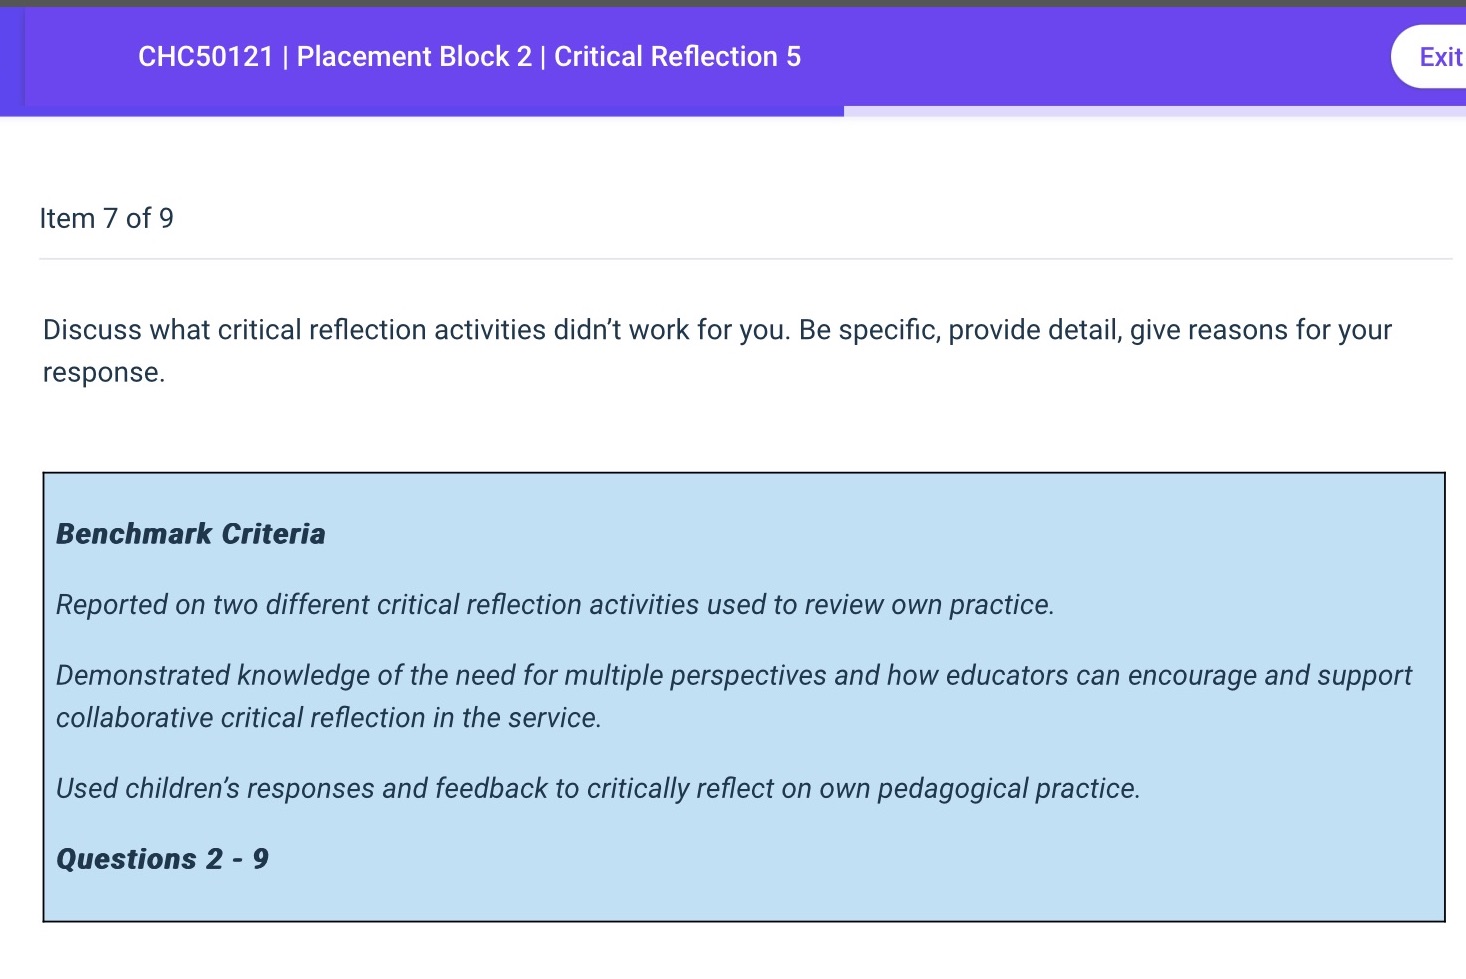Click the criterion about children's responses
Image resolution: width=1466 pixels, height=979 pixels.
pyautogui.click(x=598, y=788)
